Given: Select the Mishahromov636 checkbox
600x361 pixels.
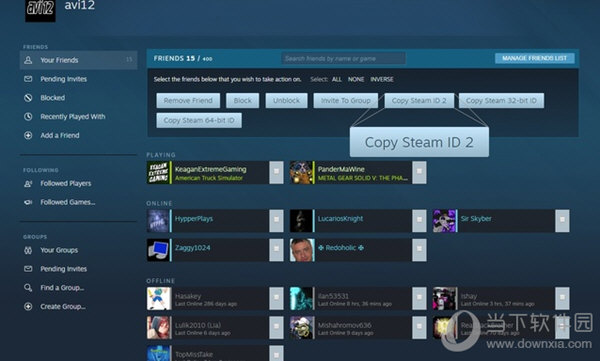Looking at the screenshot, I should coord(419,327).
